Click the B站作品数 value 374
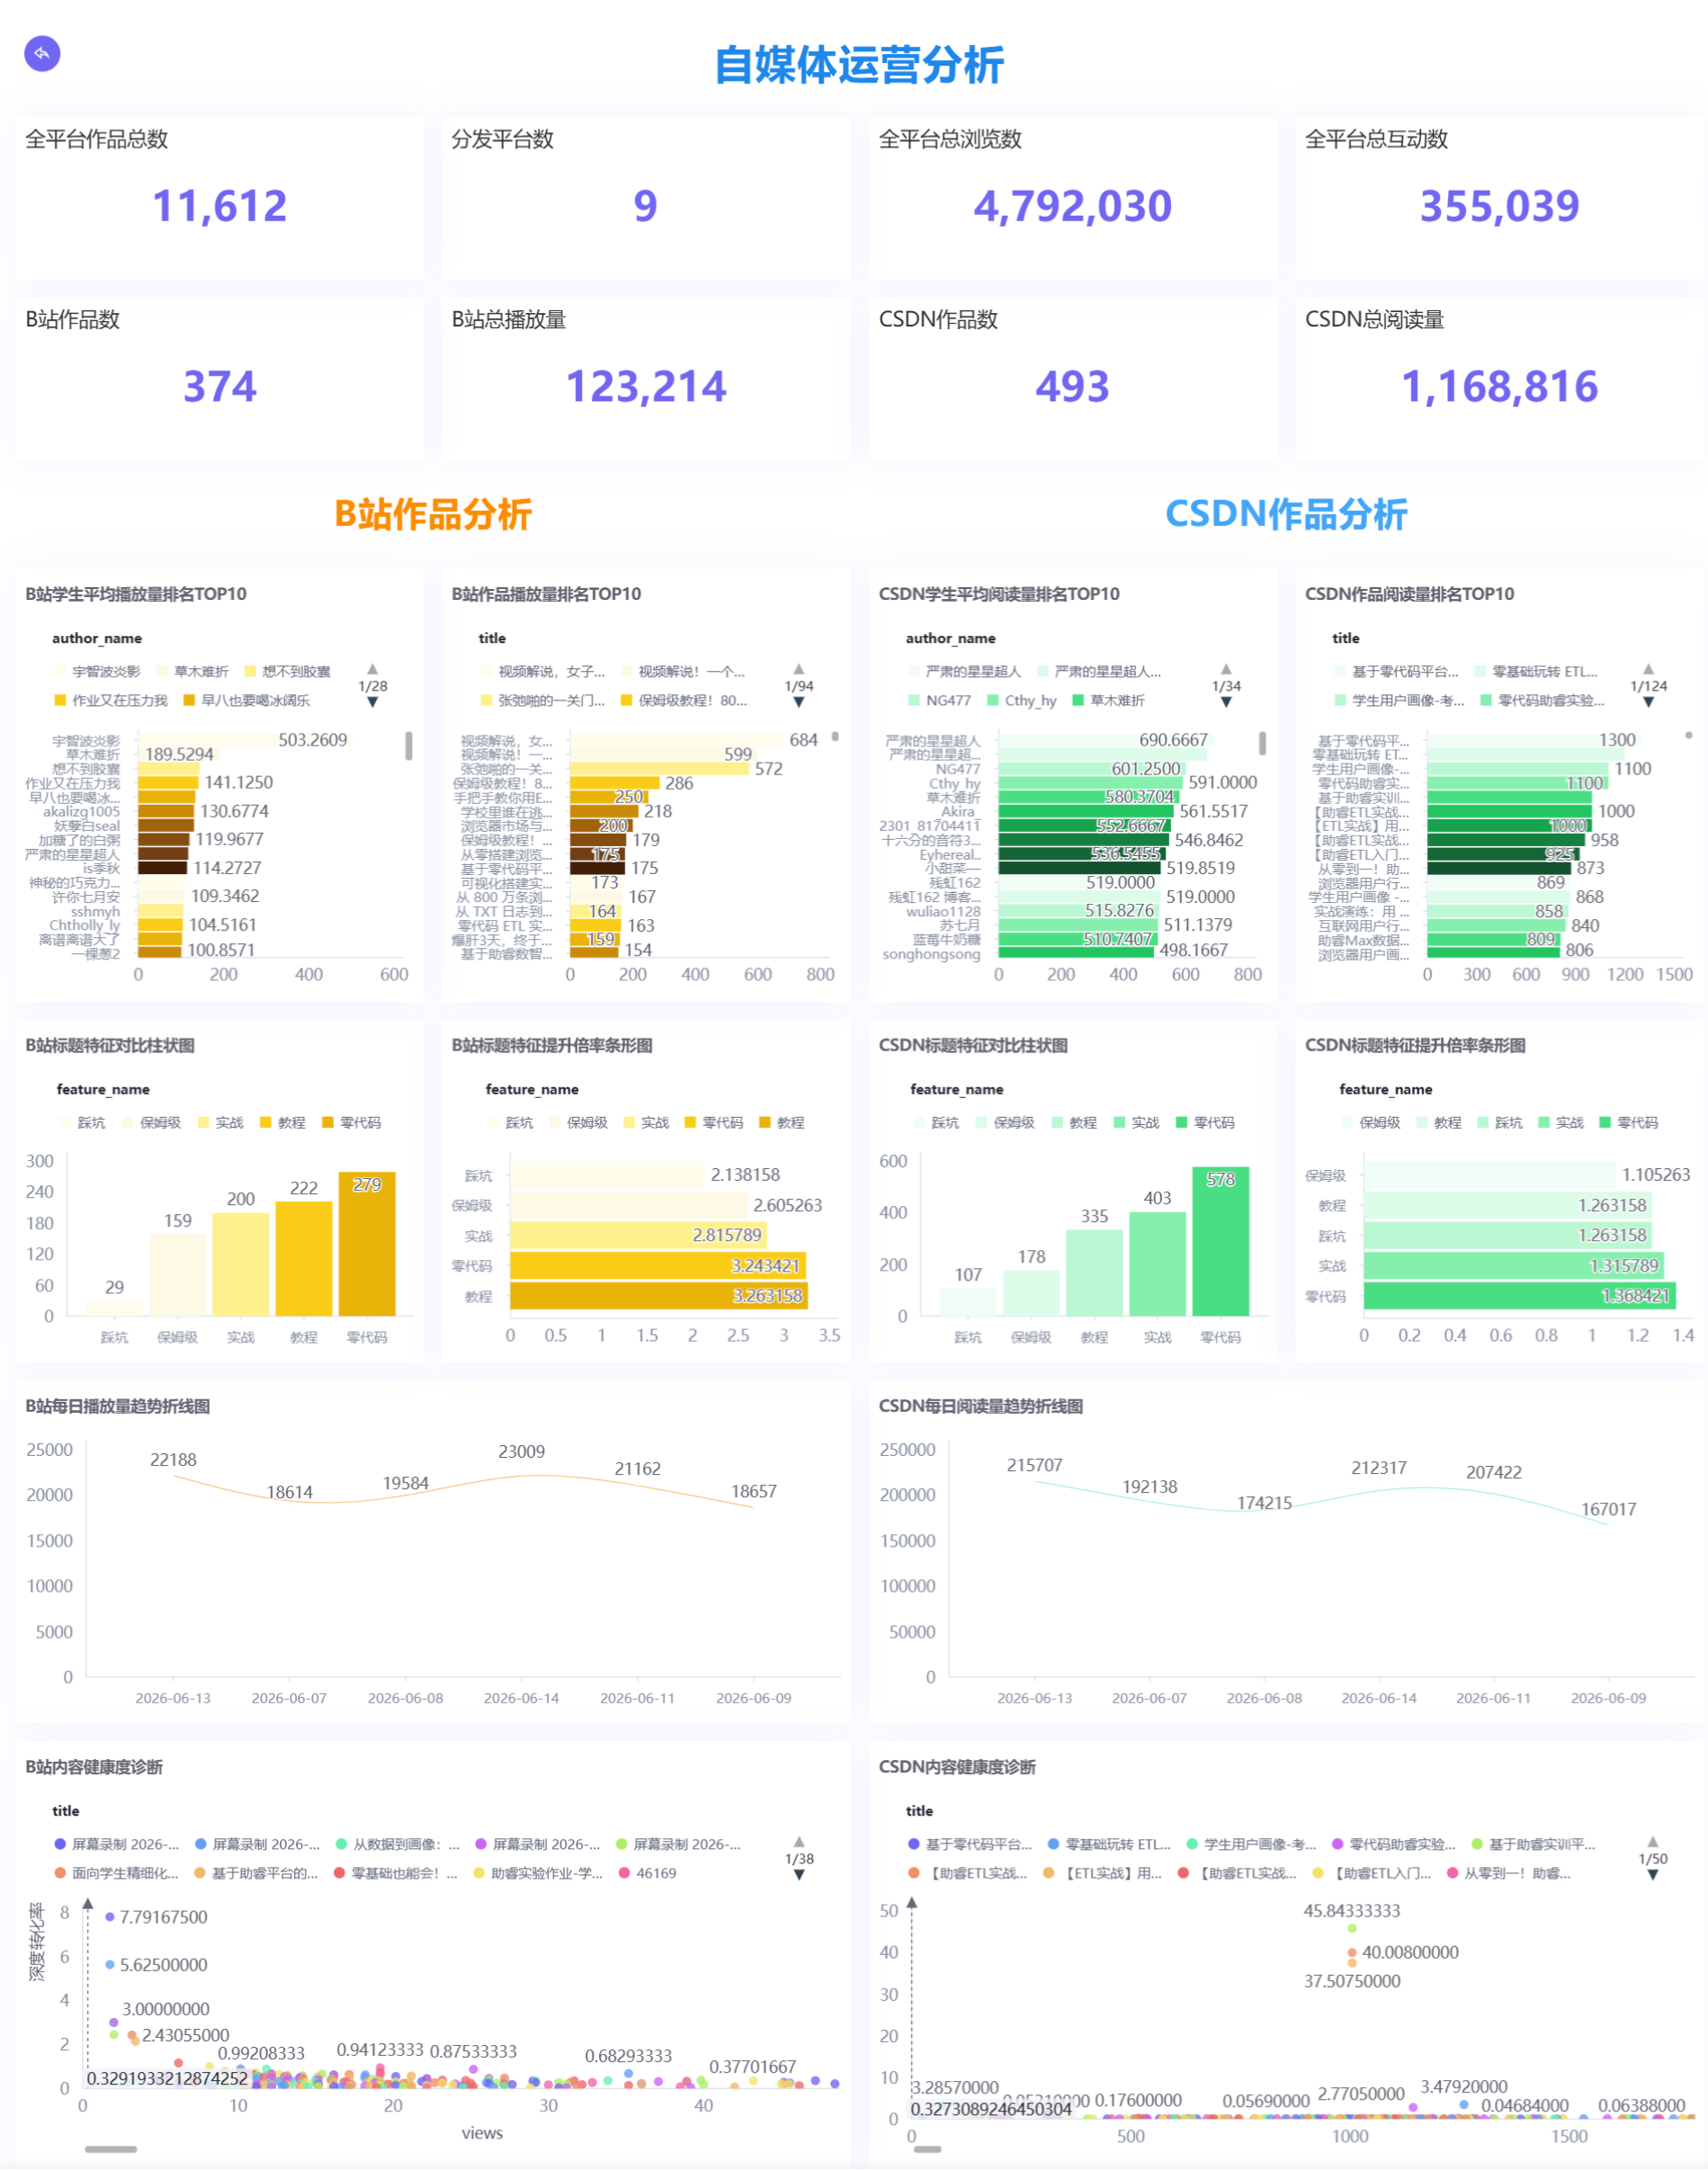The height and width of the screenshot is (2170, 1708). [x=219, y=386]
